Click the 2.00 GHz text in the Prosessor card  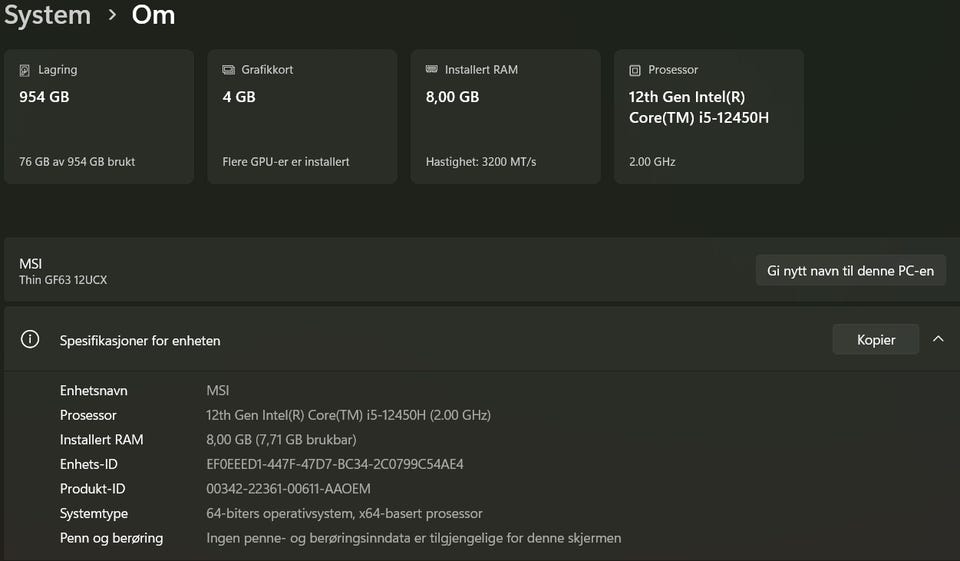point(652,162)
